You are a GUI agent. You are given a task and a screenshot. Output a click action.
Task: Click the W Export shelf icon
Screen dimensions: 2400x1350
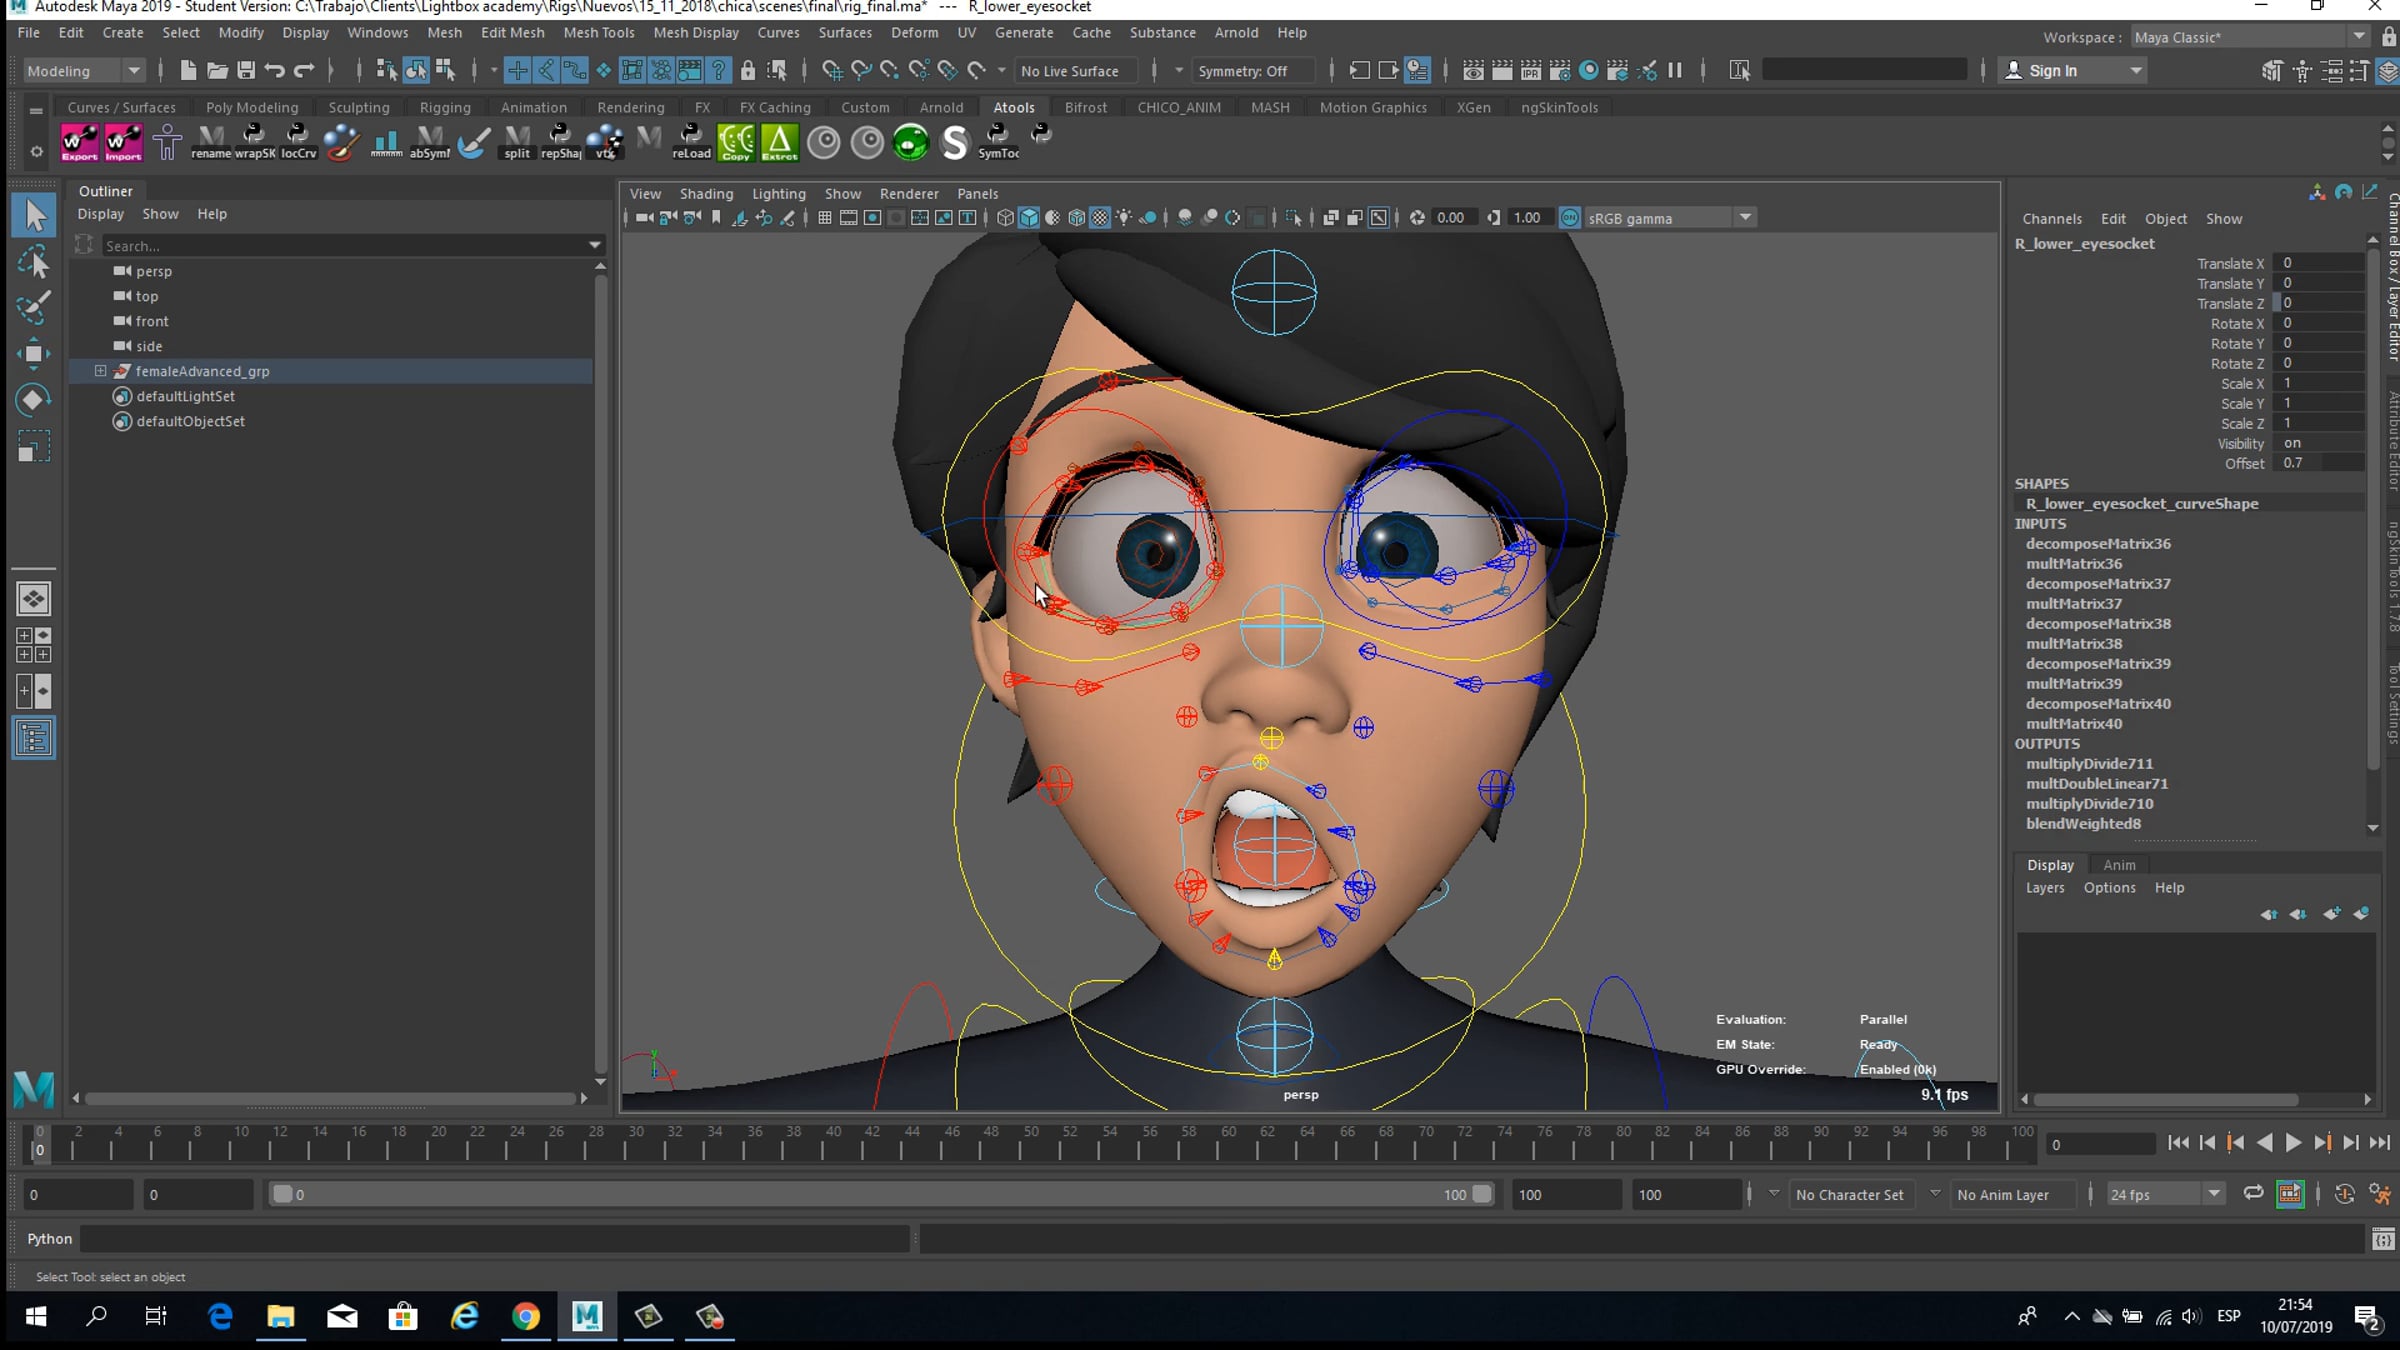pyautogui.click(x=79, y=142)
